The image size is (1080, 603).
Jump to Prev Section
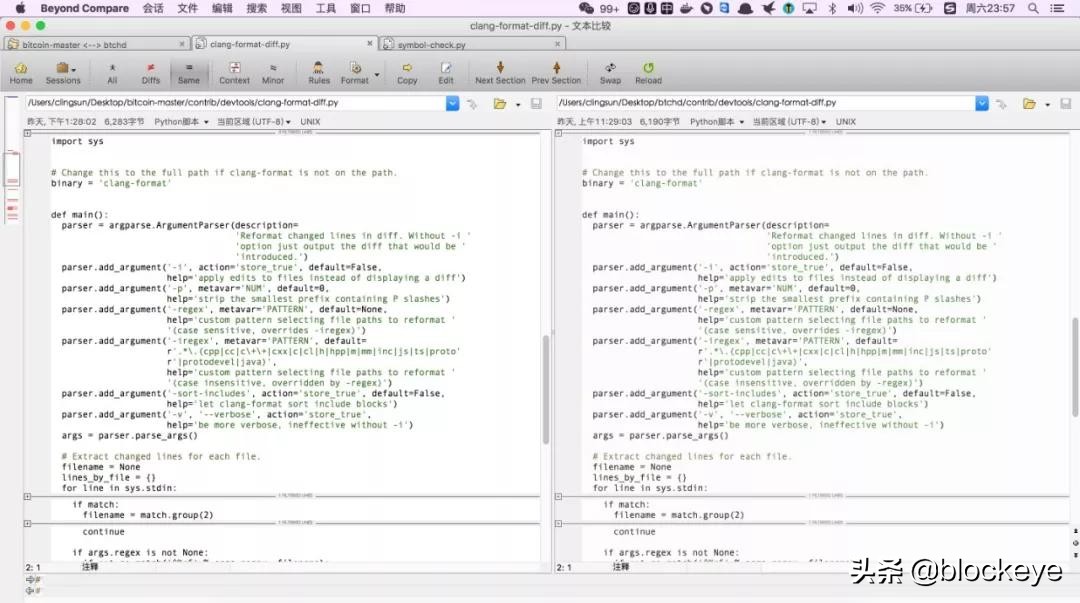556,73
